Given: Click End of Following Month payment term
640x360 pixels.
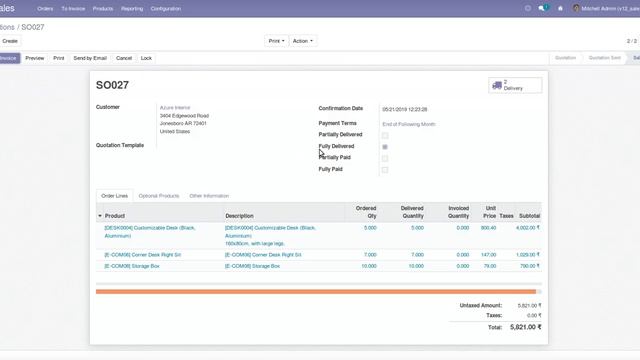Looking at the screenshot, I should [409, 124].
